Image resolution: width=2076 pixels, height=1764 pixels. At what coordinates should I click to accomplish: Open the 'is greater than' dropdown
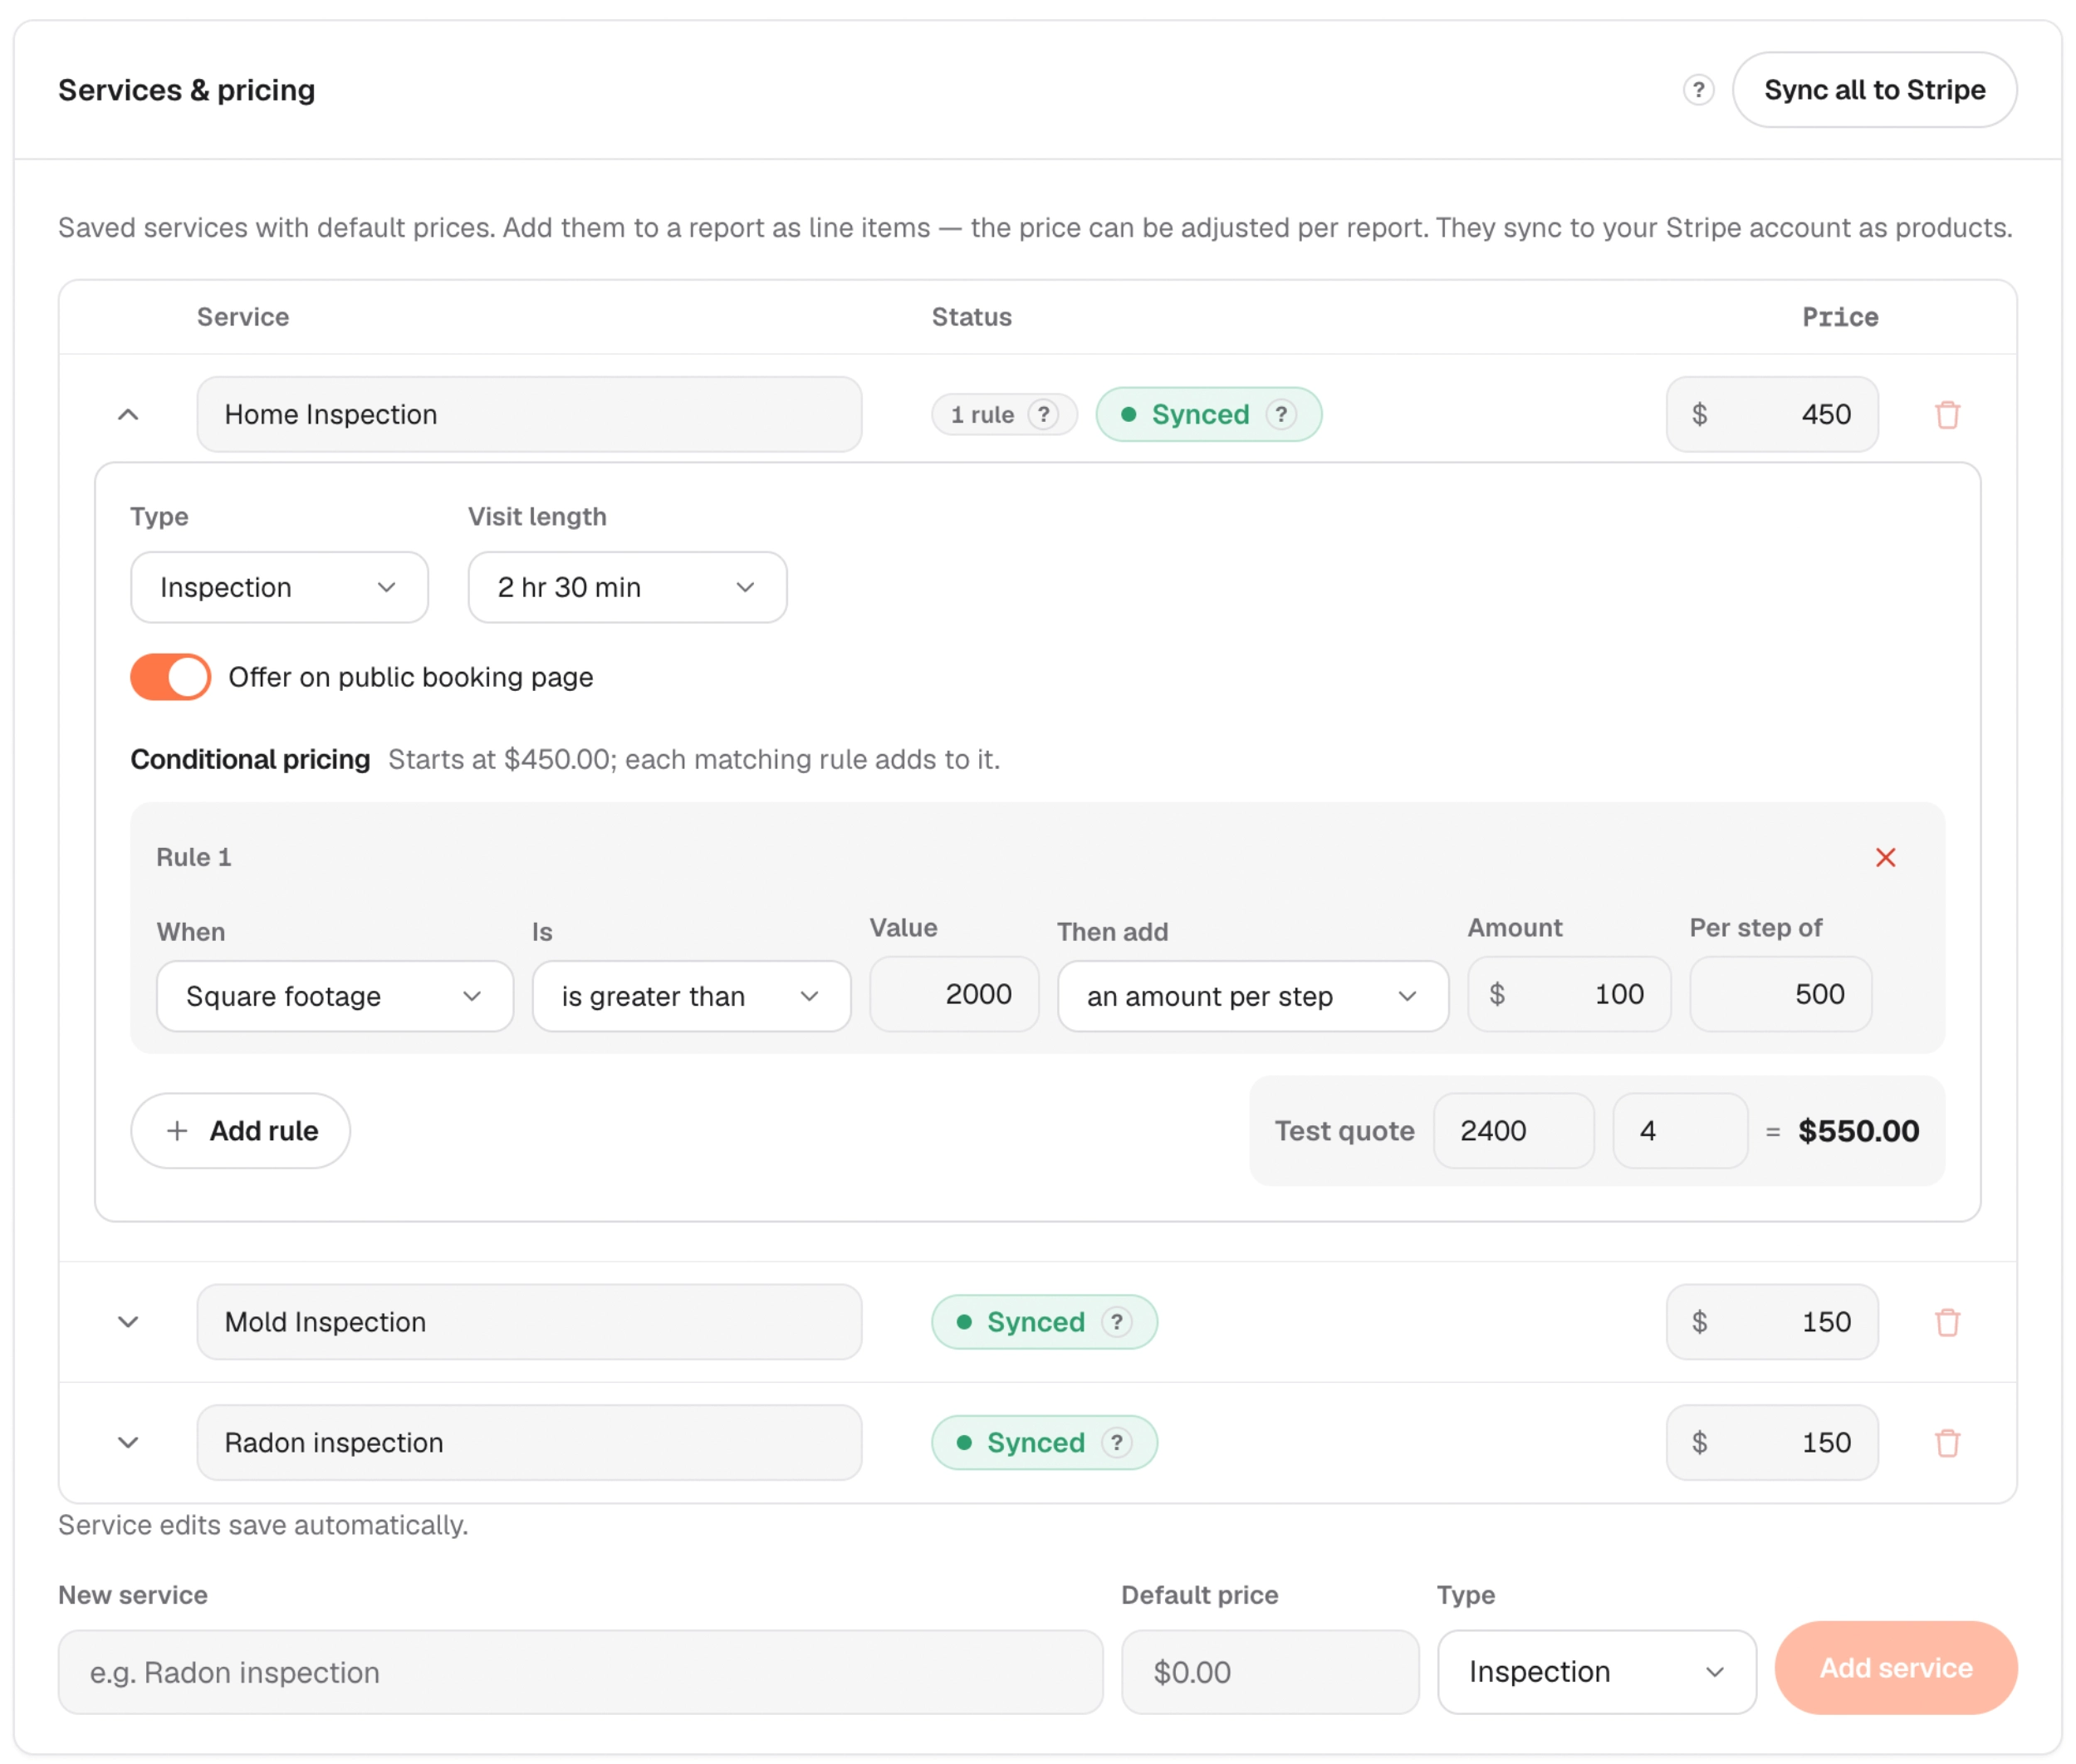[x=691, y=996]
